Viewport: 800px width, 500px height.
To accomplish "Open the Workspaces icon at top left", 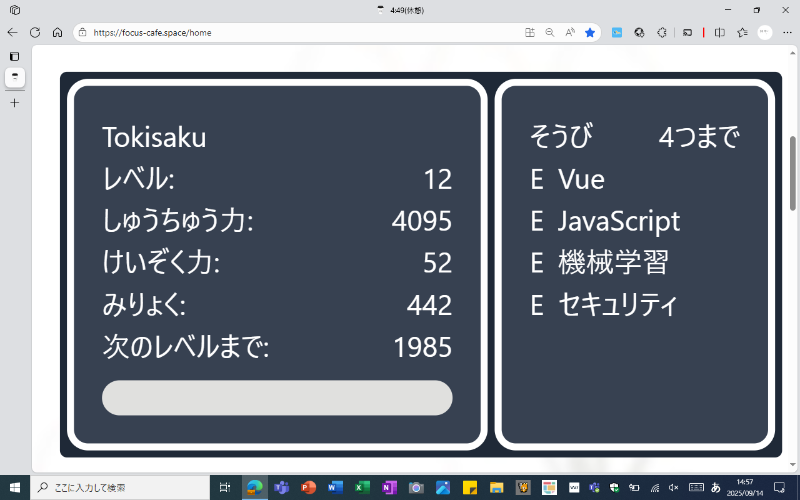I will tap(15, 10).
